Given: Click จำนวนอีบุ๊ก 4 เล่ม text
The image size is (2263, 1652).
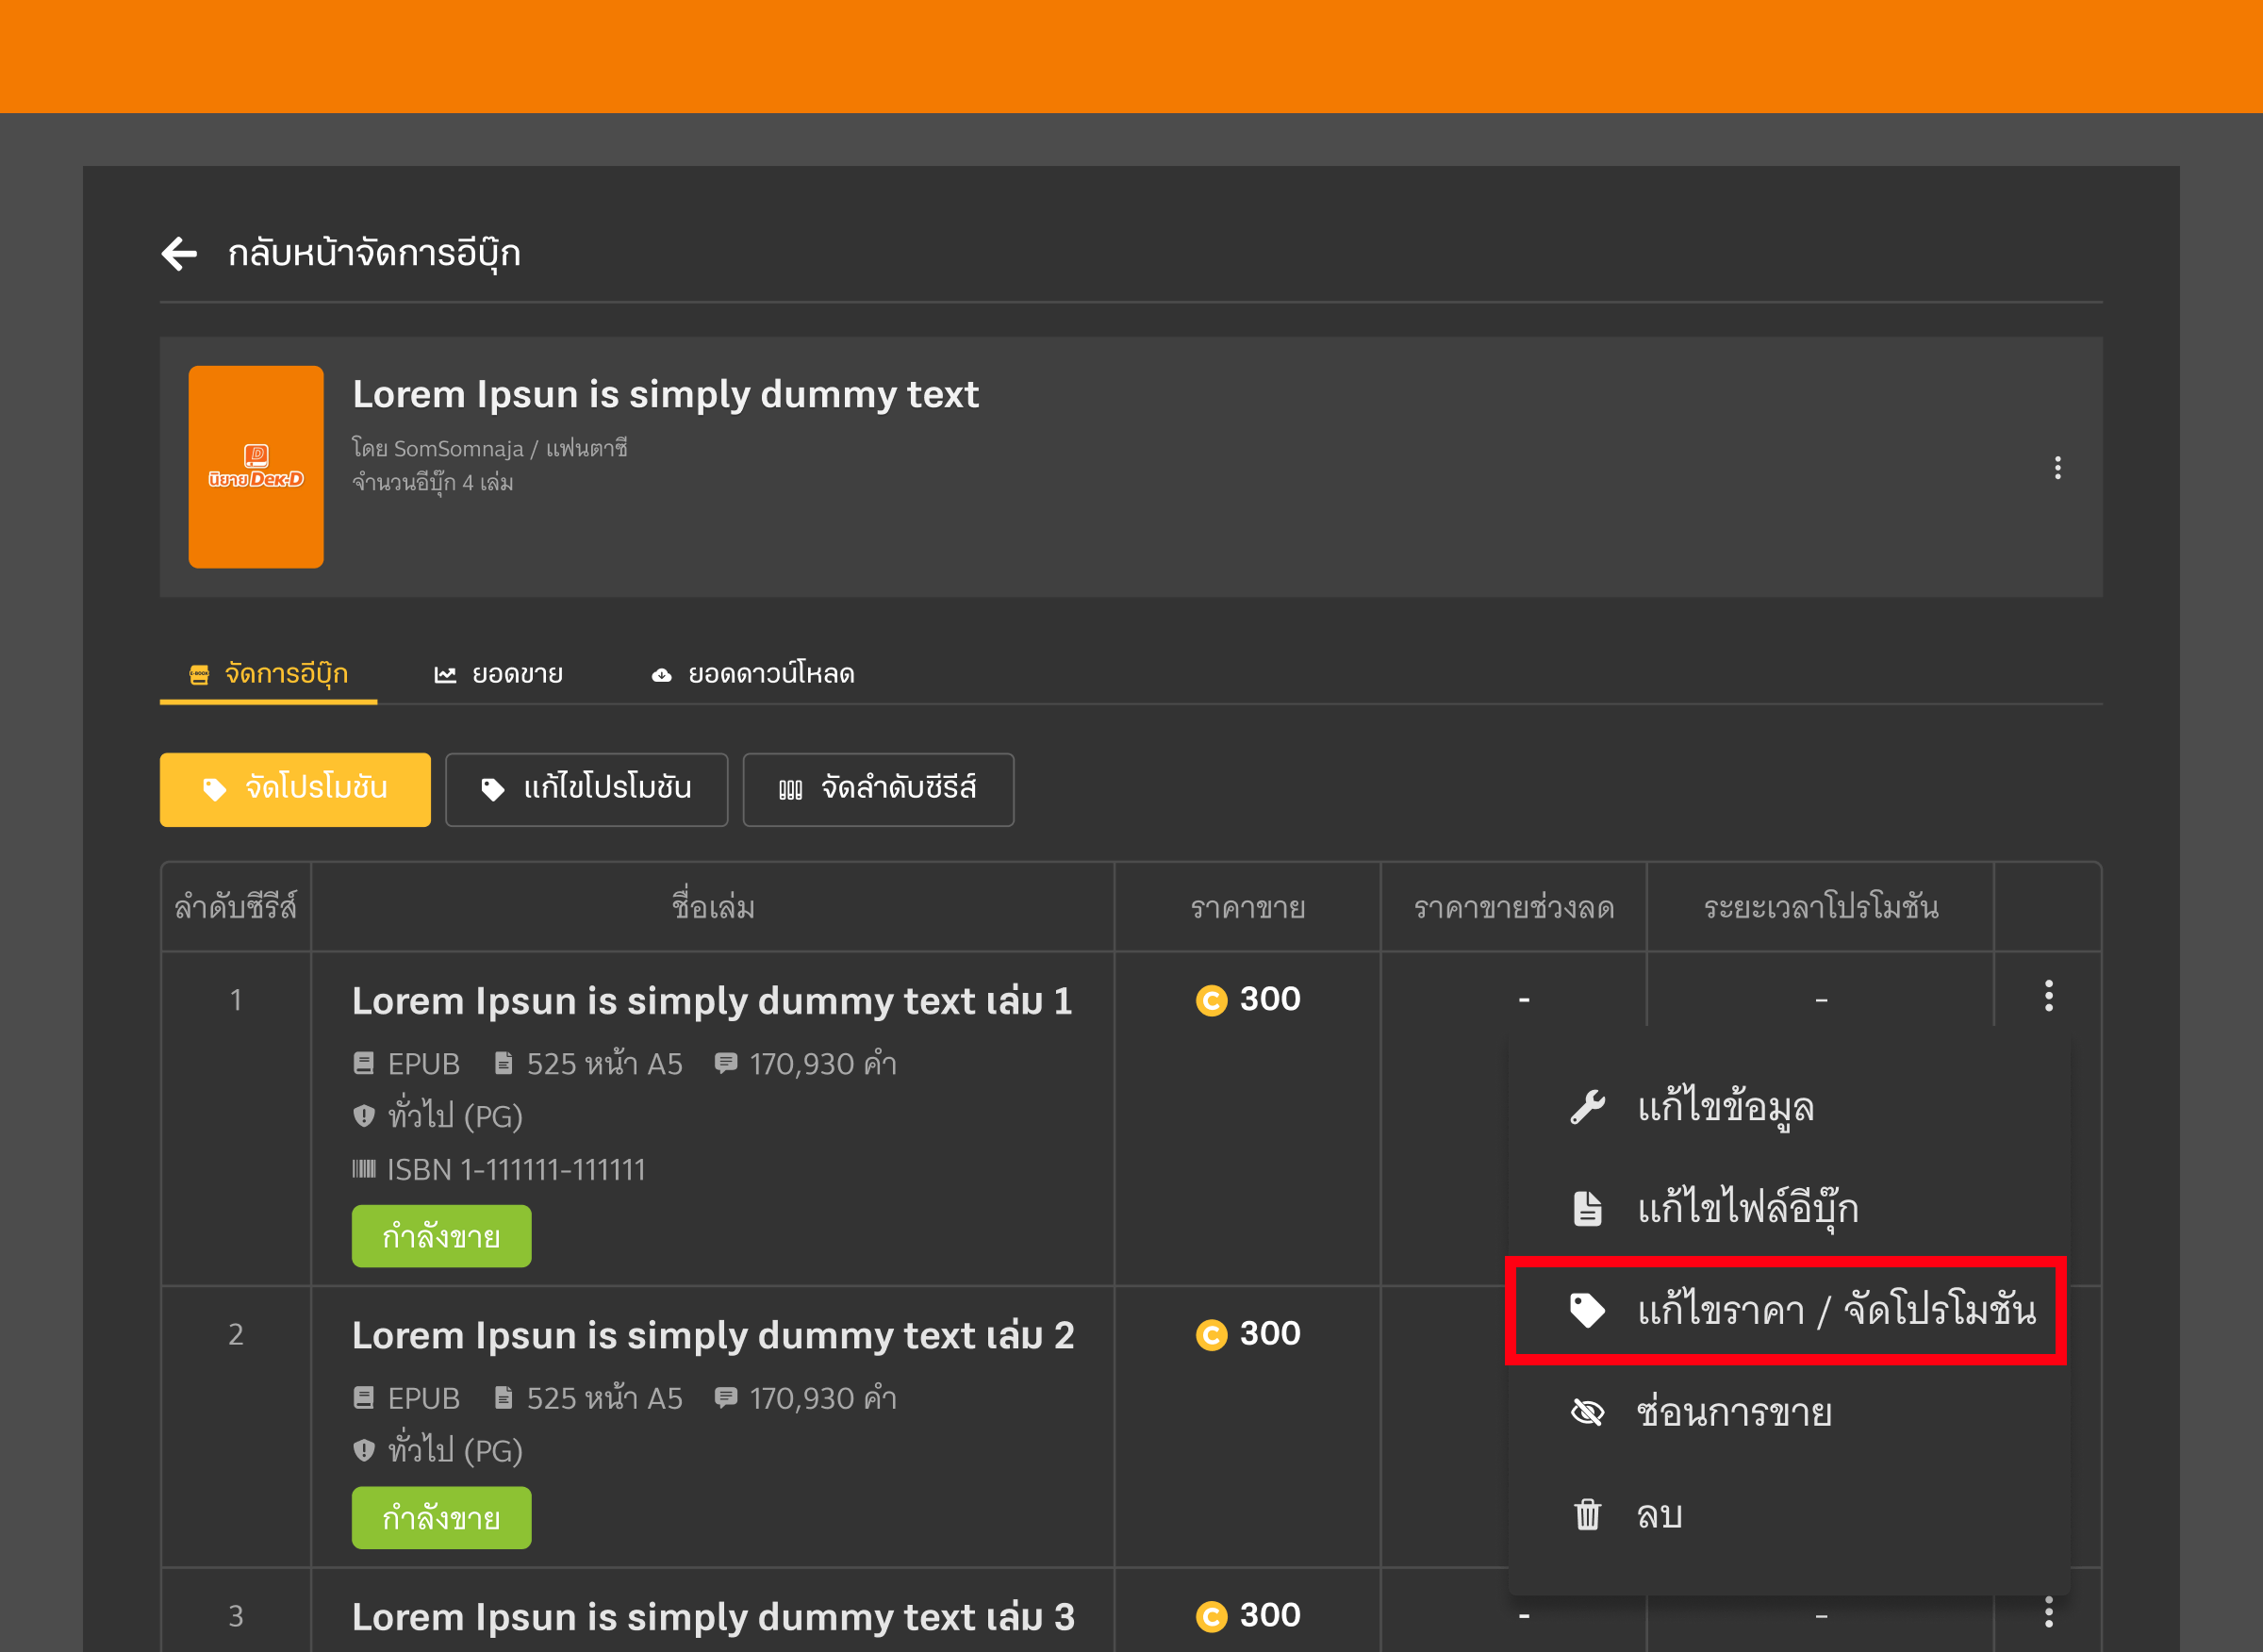Looking at the screenshot, I should [432, 483].
